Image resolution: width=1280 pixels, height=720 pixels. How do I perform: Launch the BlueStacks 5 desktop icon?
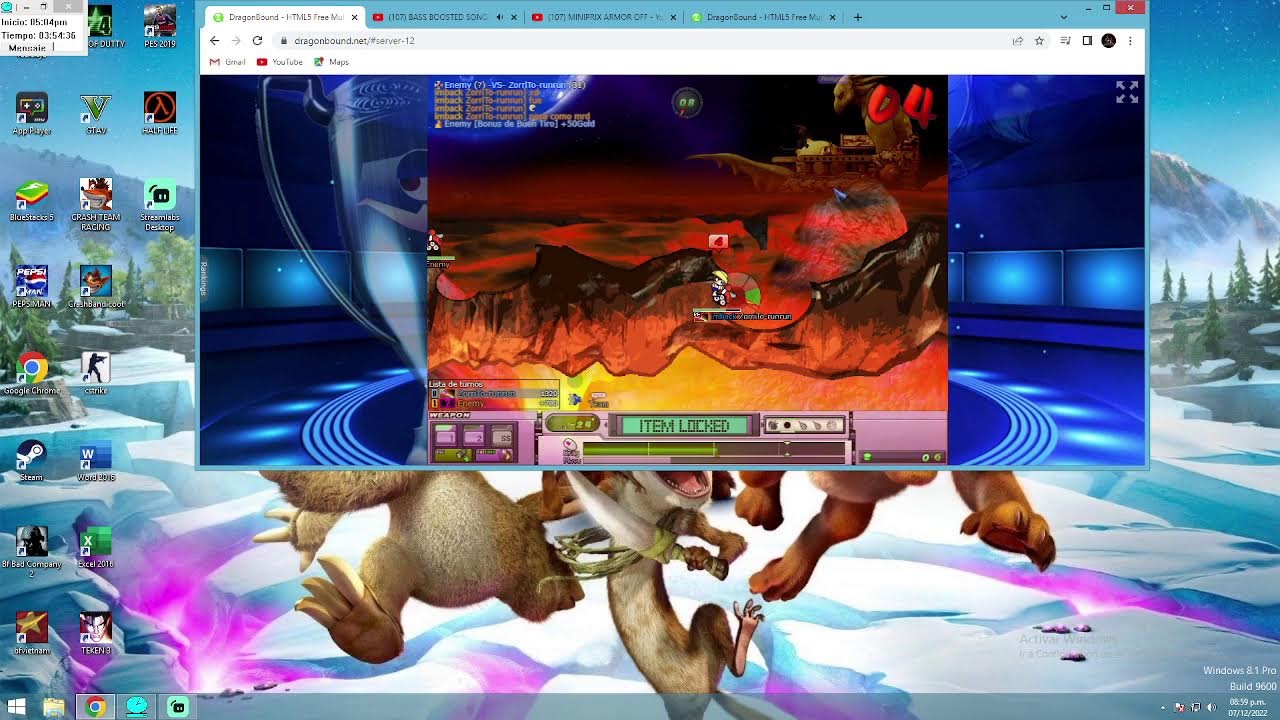tap(32, 200)
